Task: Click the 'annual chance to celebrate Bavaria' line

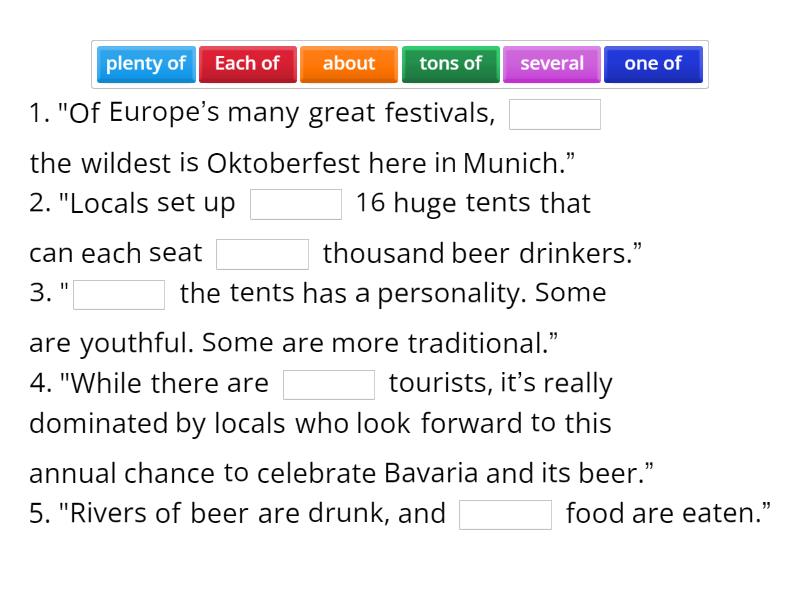Action: tap(341, 473)
